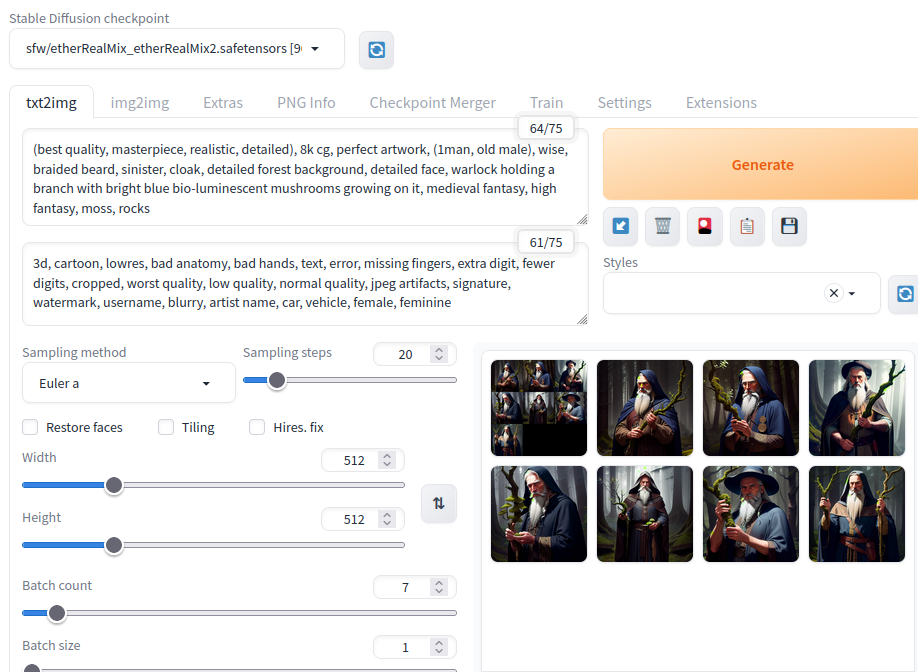Click the Height stepper arrows
918x672 pixels.
tap(386, 519)
